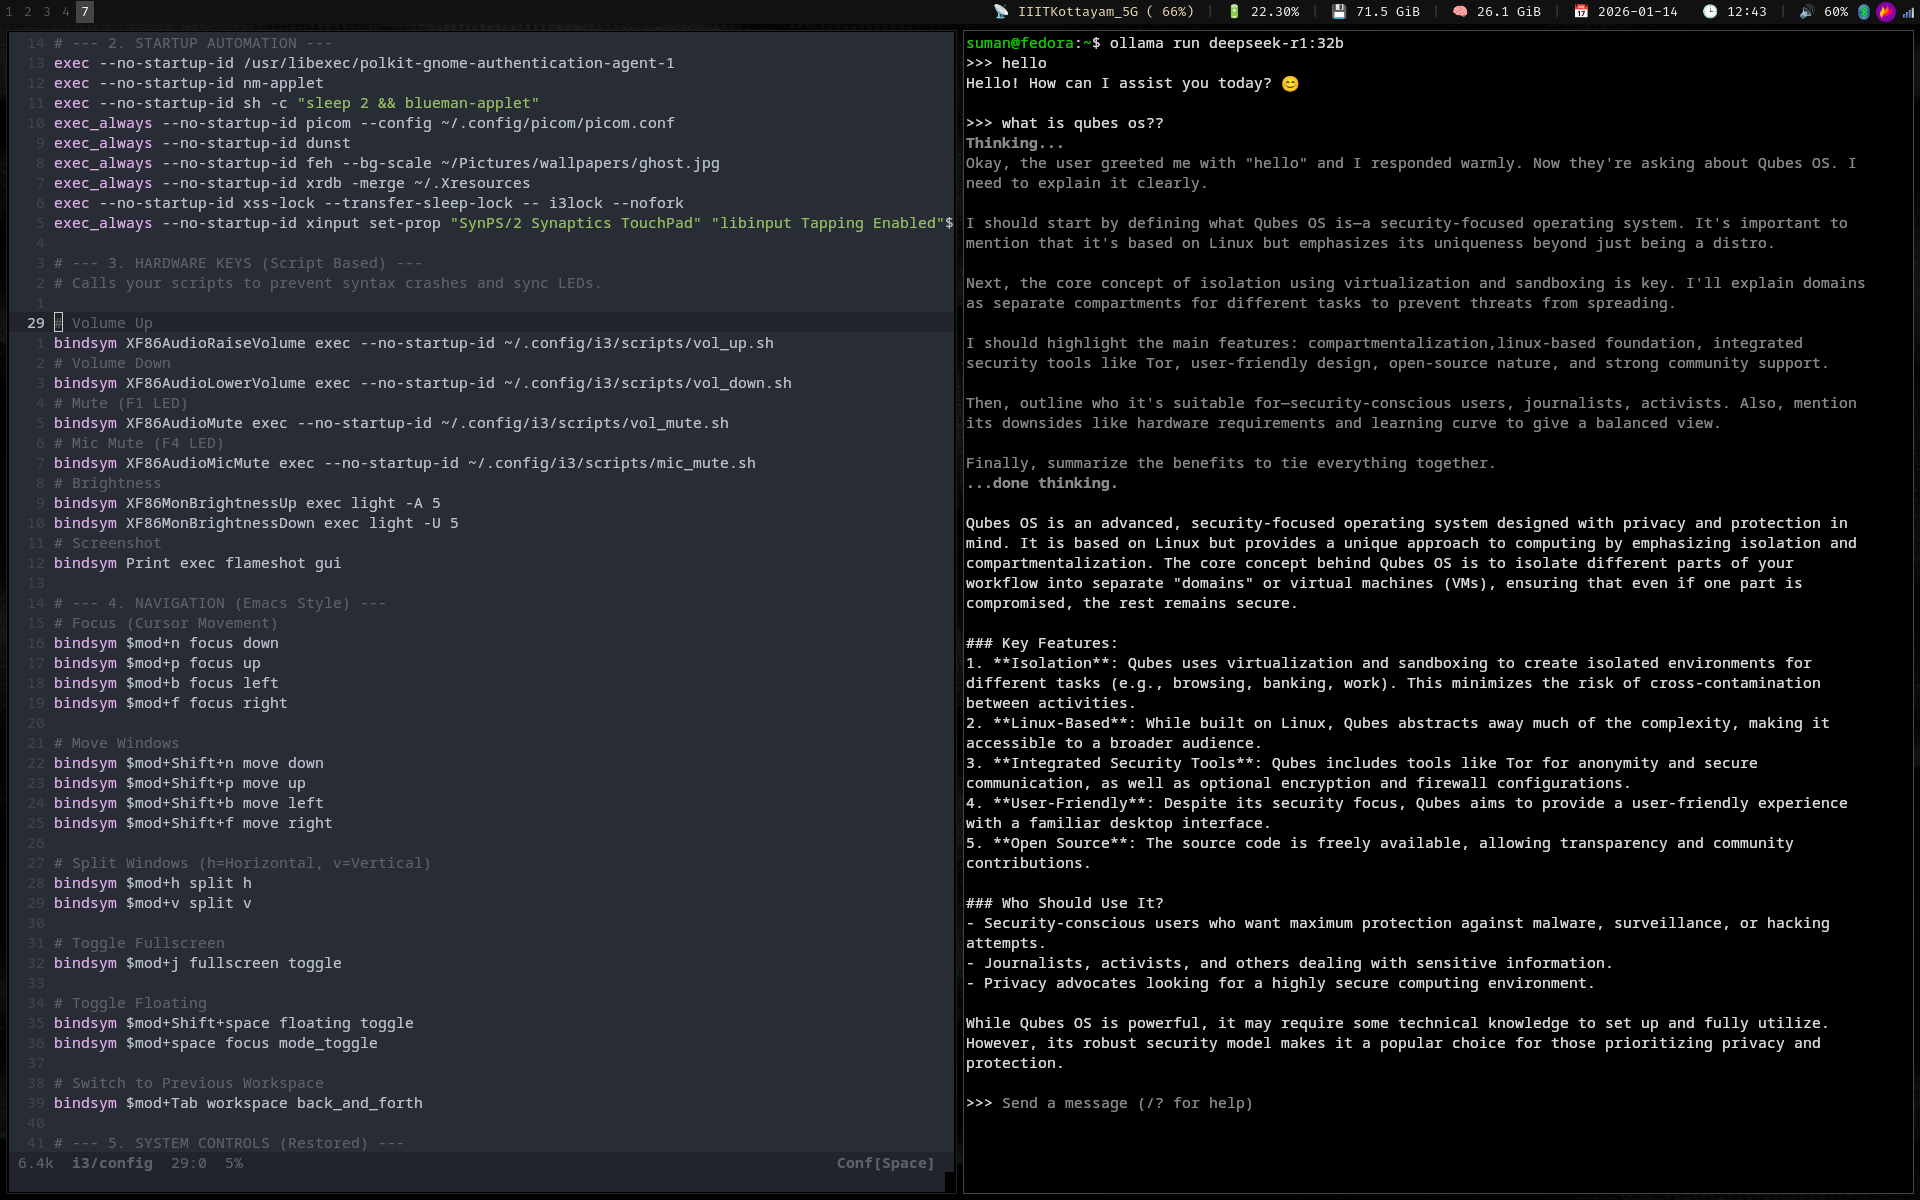Toggle Bluetooth via the blue tray icon
The image size is (1920, 1200).
pos(1863,12)
